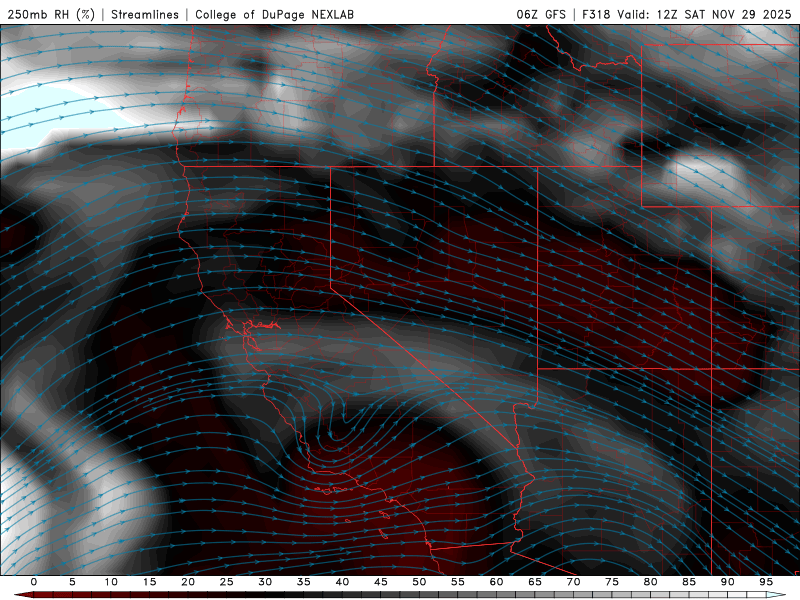
Task: Select the "50" value on the colorbar
Action: (419, 582)
